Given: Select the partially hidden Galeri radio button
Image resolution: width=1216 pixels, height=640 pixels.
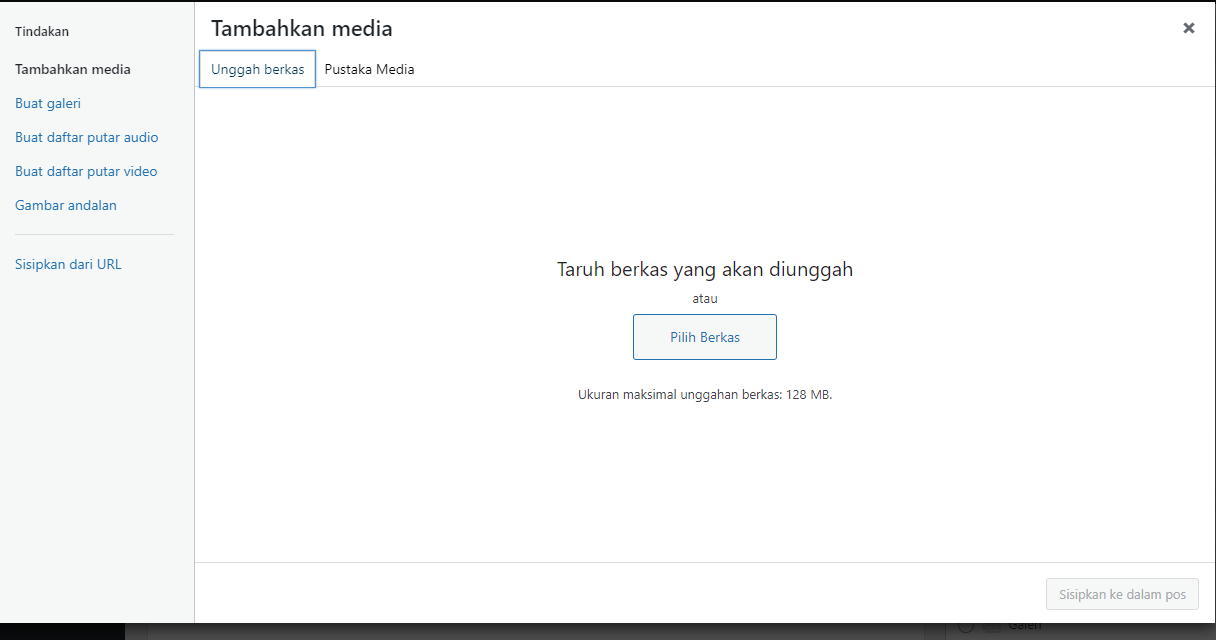Looking at the screenshot, I should (966, 628).
